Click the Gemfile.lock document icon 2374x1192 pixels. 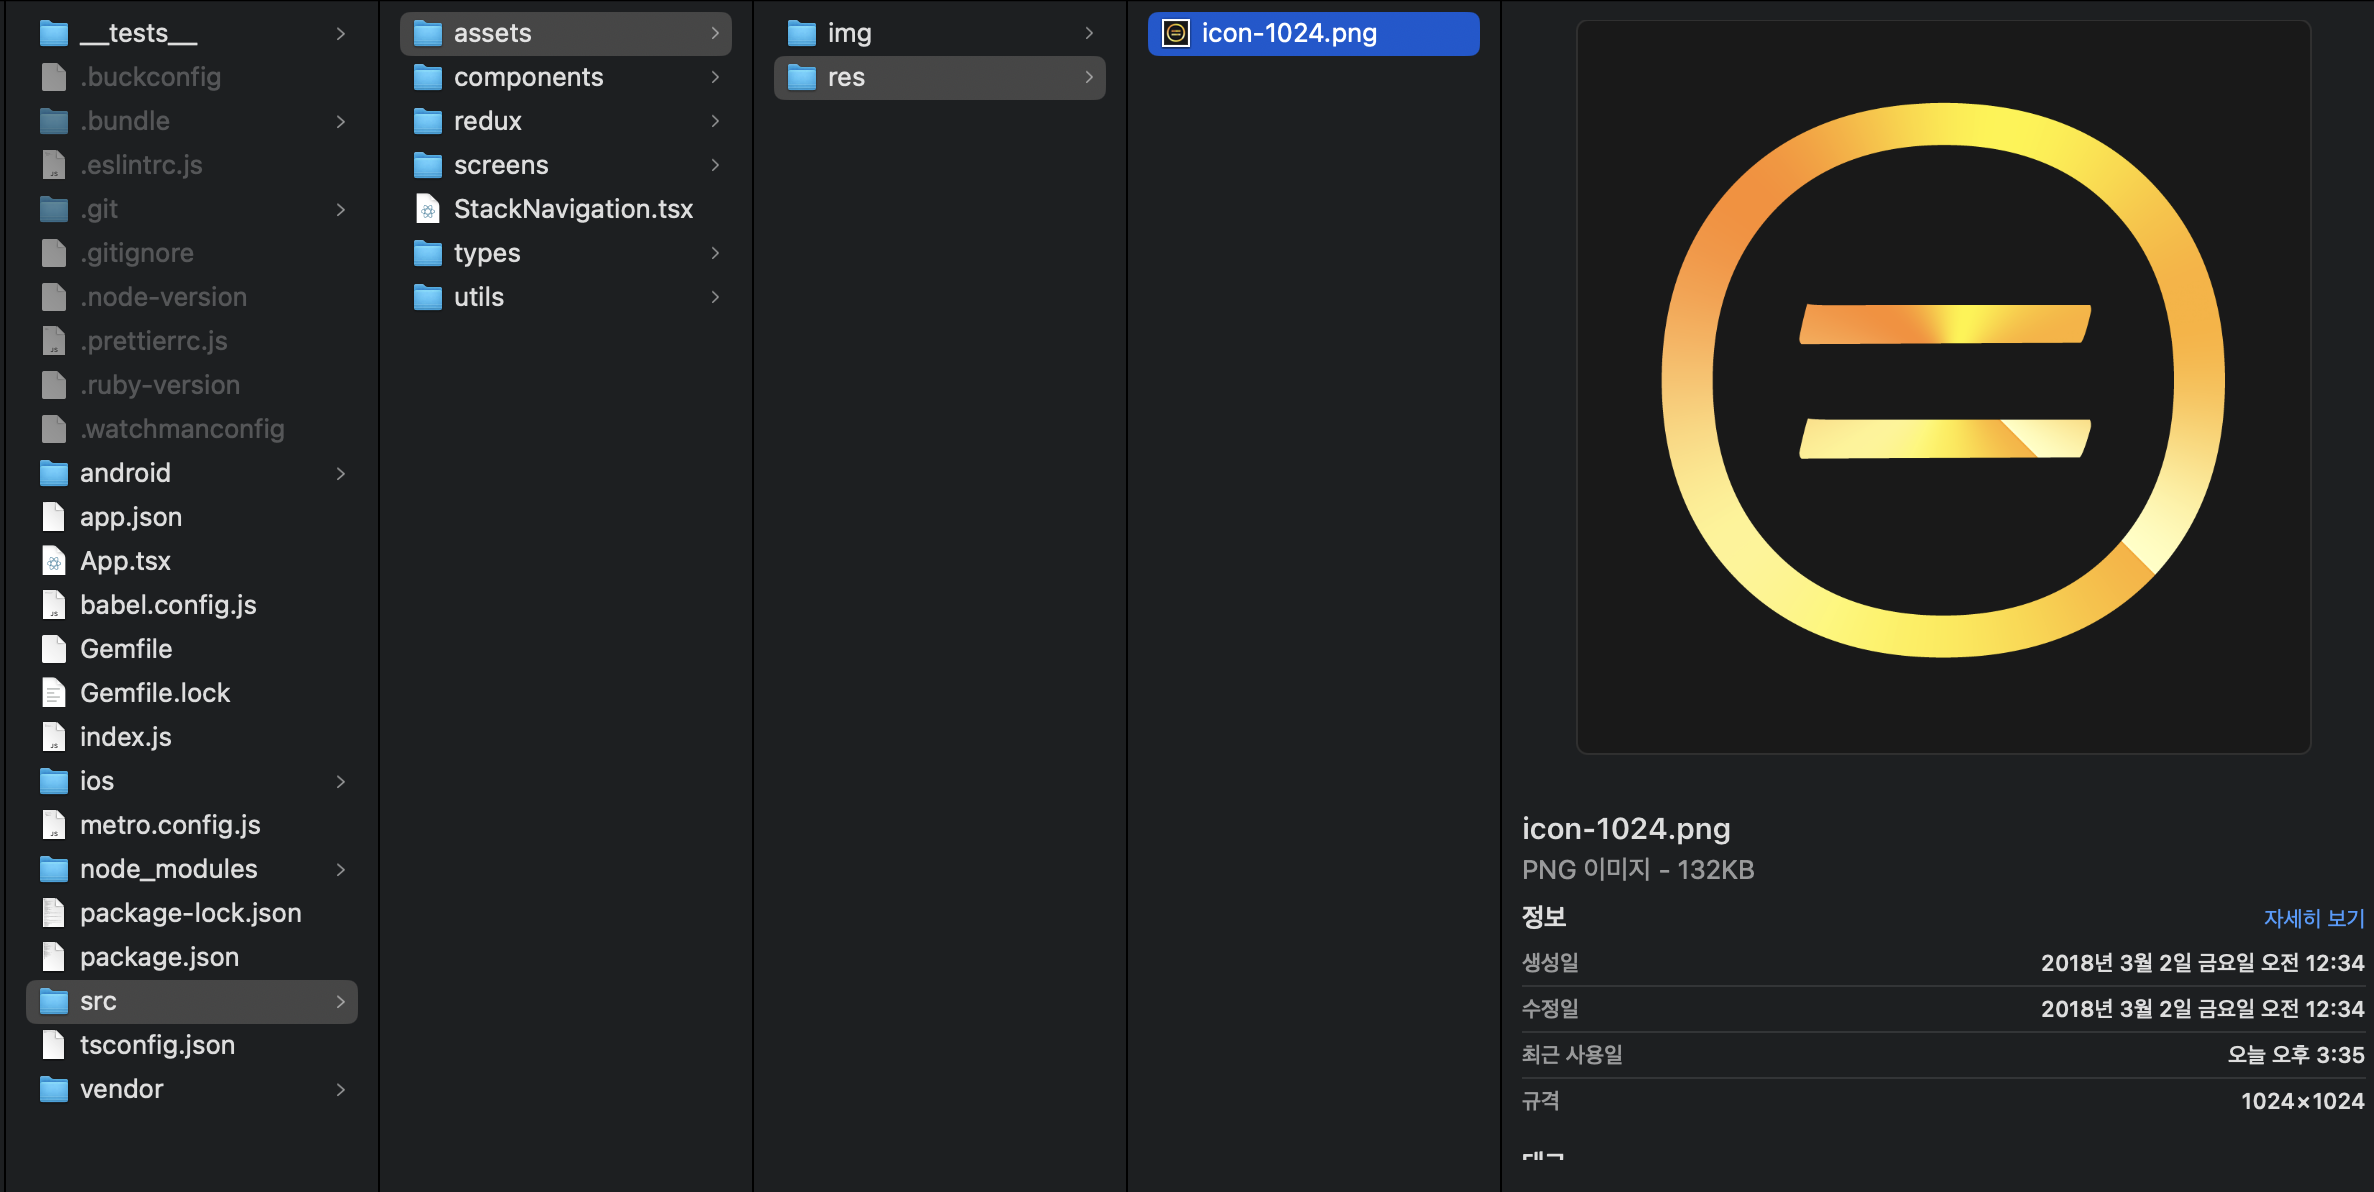pyautogui.click(x=54, y=693)
